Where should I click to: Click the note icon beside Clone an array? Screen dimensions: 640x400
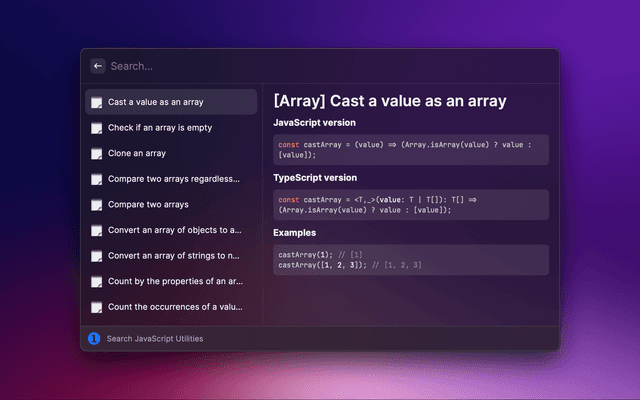pyautogui.click(x=96, y=154)
